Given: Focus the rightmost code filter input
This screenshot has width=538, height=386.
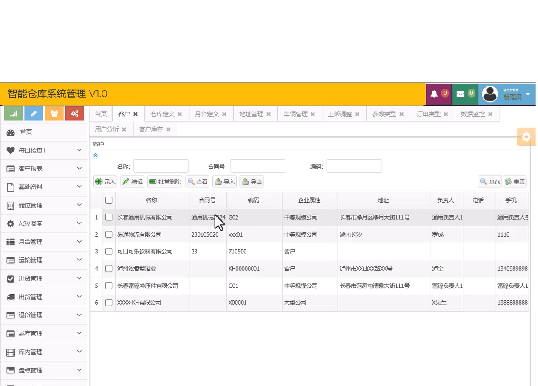Looking at the screenshot, I should [x=354, y=166].
